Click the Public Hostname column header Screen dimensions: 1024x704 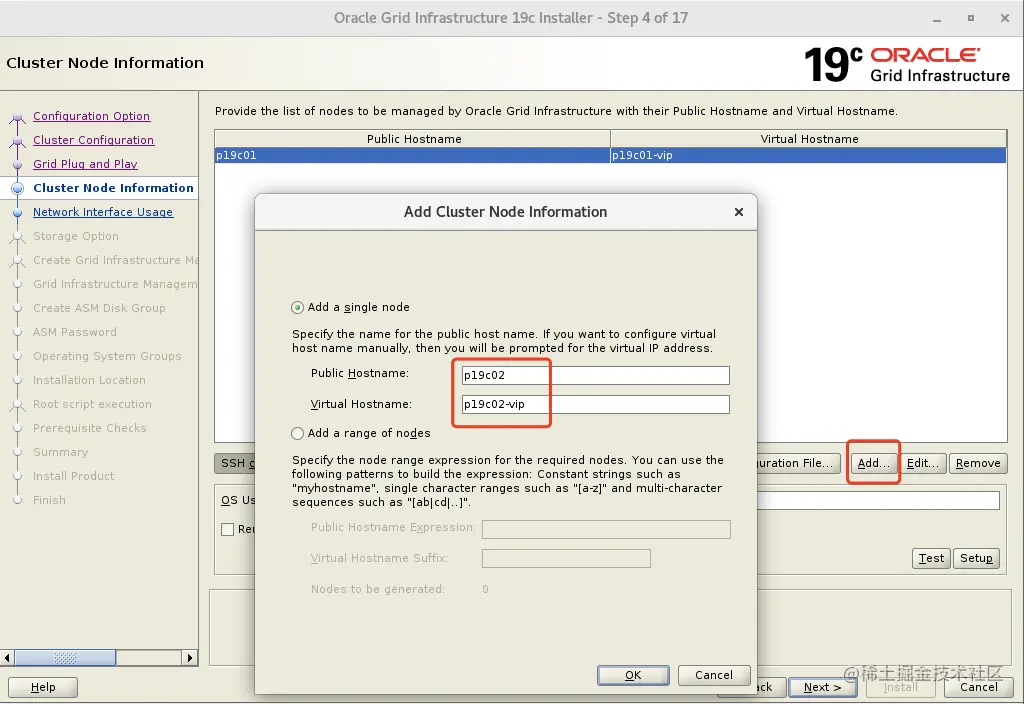point(413,139)
